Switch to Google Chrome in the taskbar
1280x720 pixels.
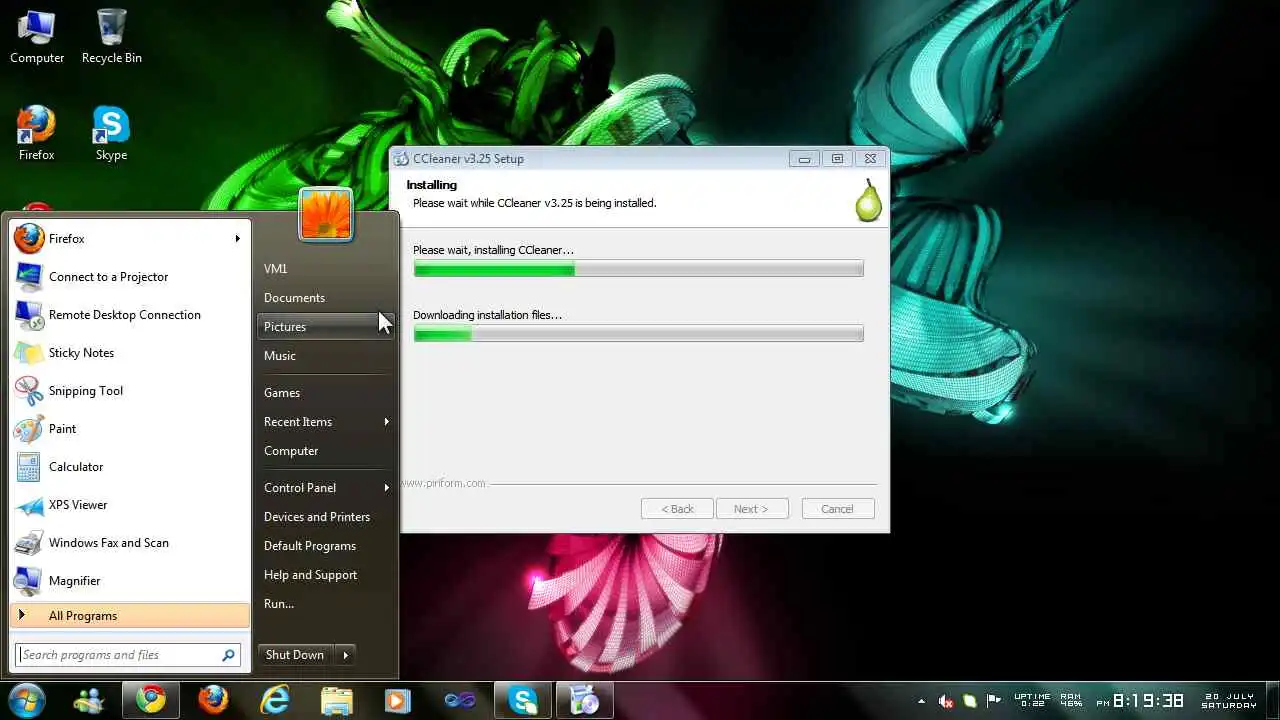[151, 700]
